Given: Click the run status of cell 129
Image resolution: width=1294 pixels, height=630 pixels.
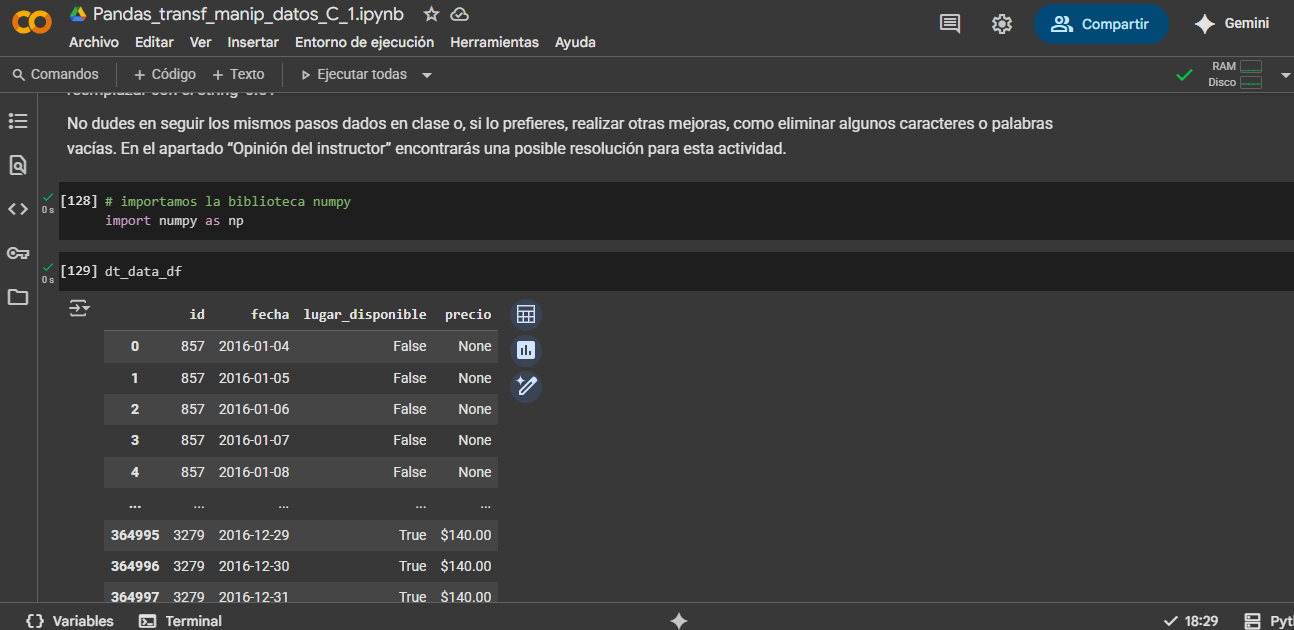Looking at the screenshot, I should (48, 273).
